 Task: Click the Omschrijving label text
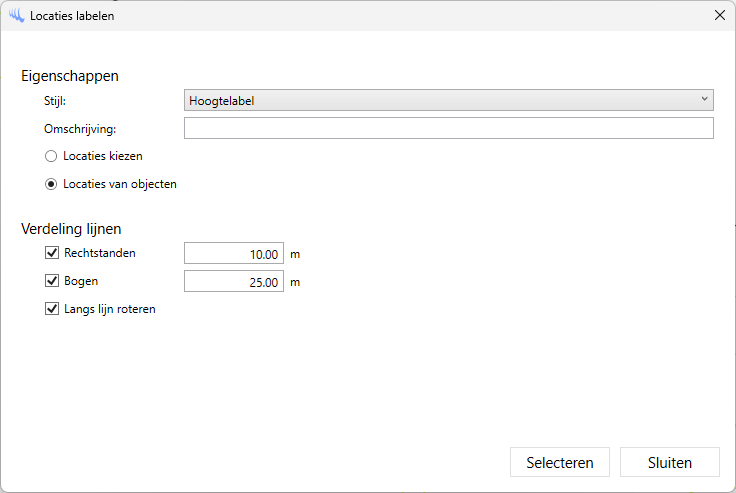coord(80,128)
